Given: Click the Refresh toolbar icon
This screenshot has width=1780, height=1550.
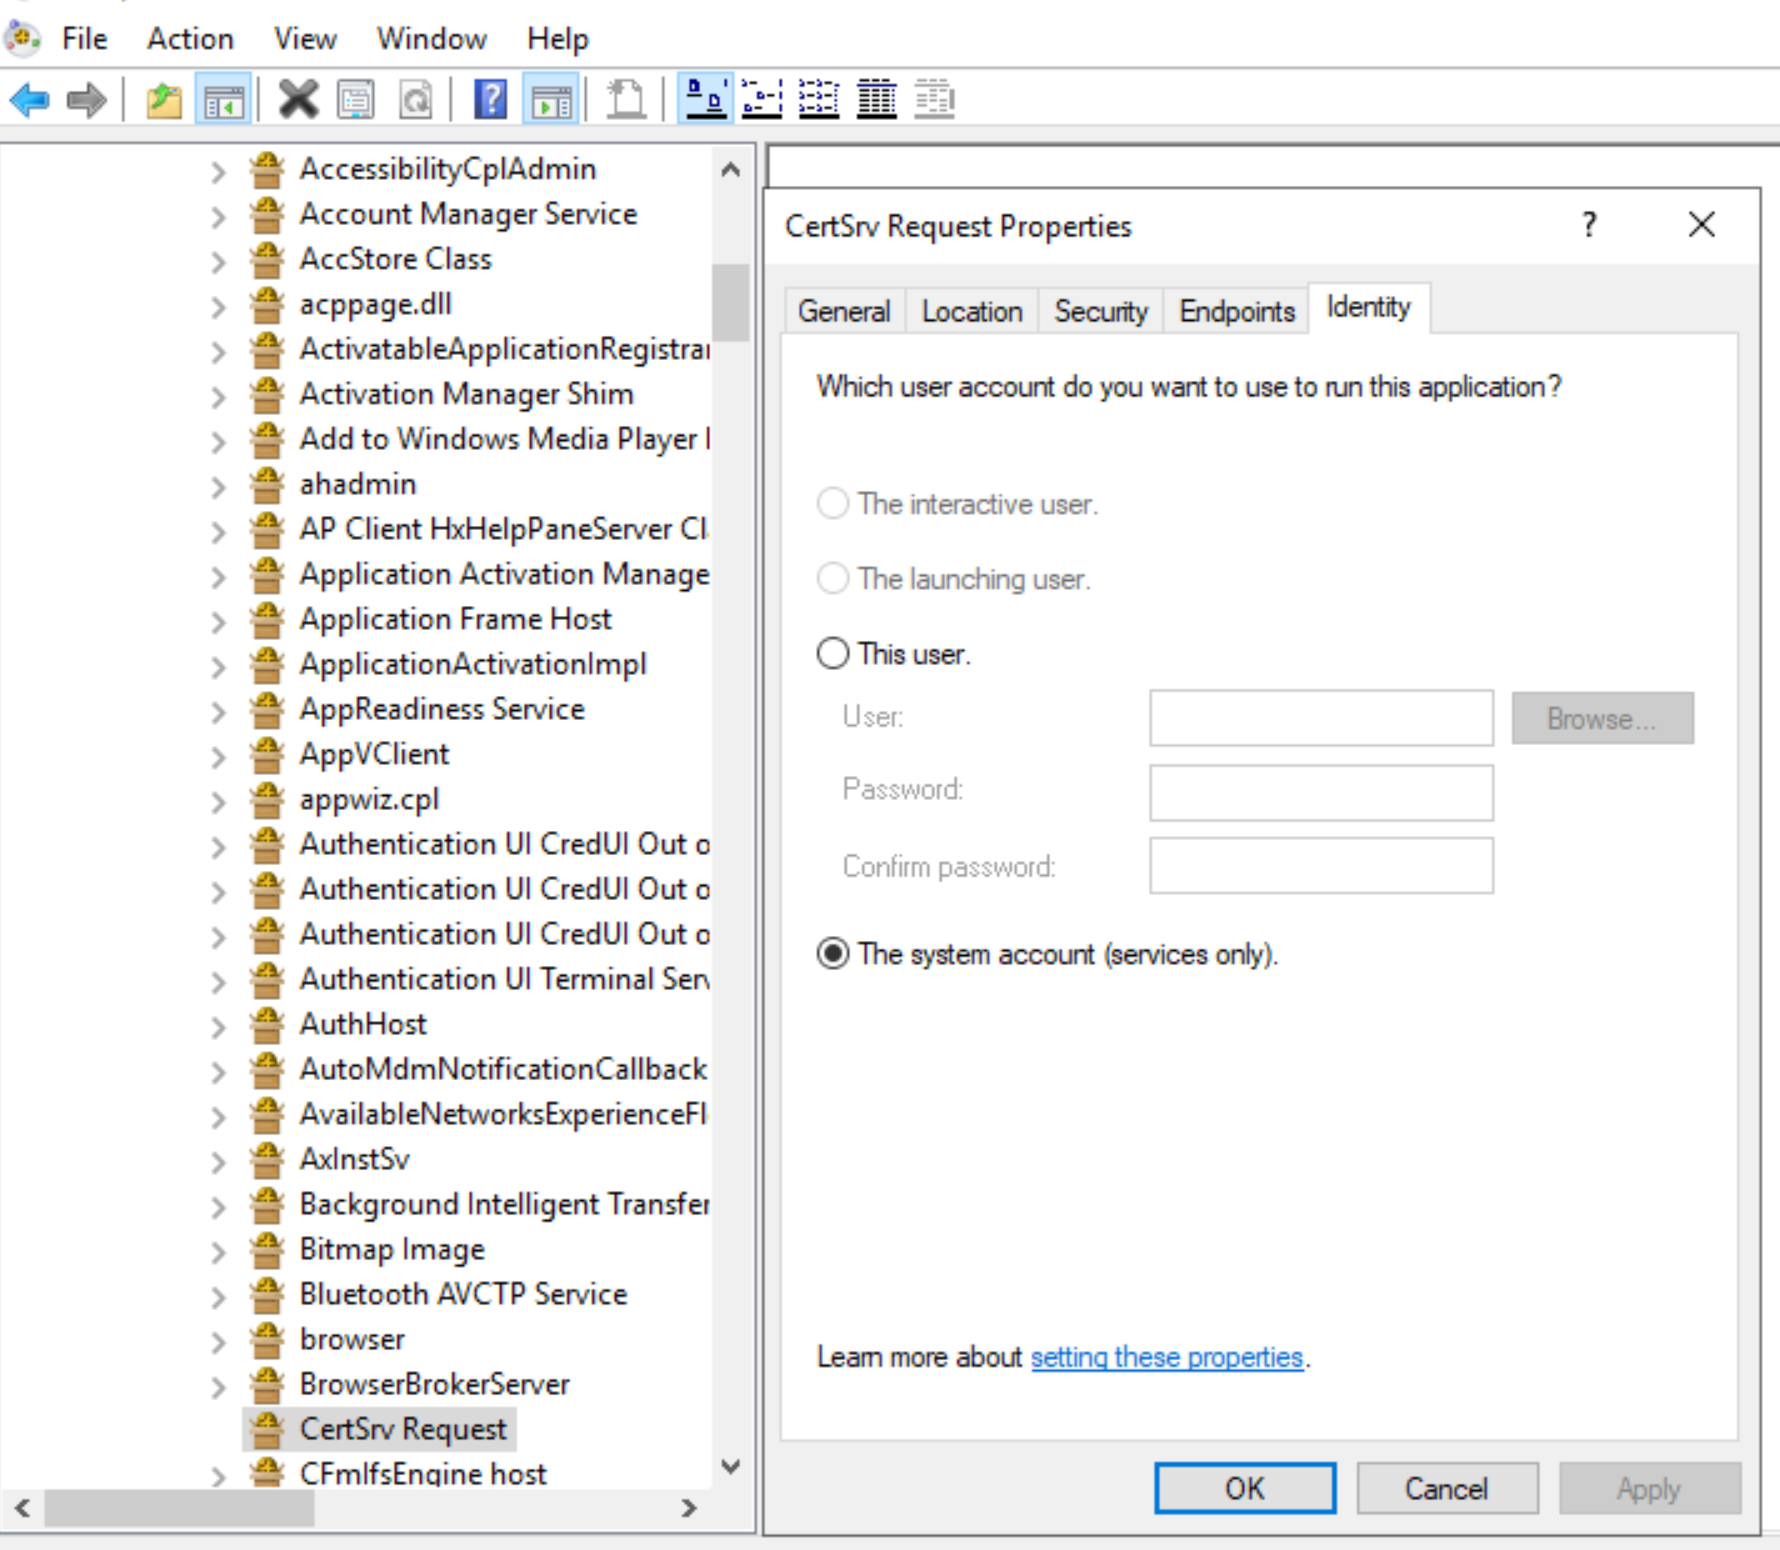Looking at the screenshot, I should coord(415,100).
